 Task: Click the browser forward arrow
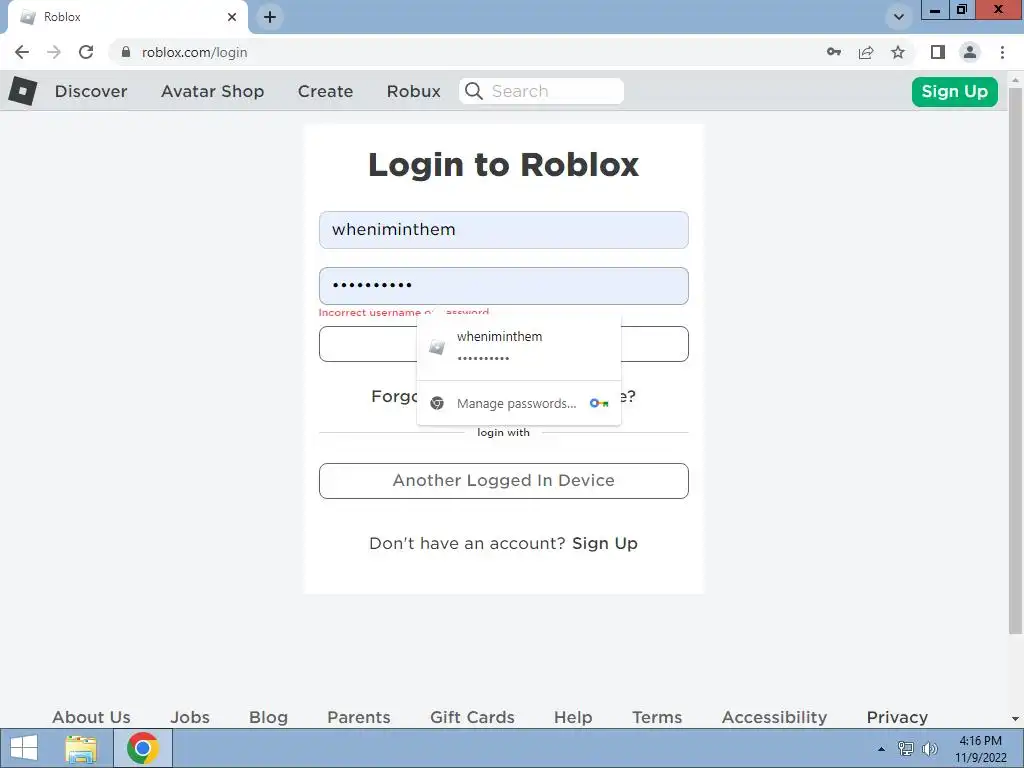pos(54,52)
